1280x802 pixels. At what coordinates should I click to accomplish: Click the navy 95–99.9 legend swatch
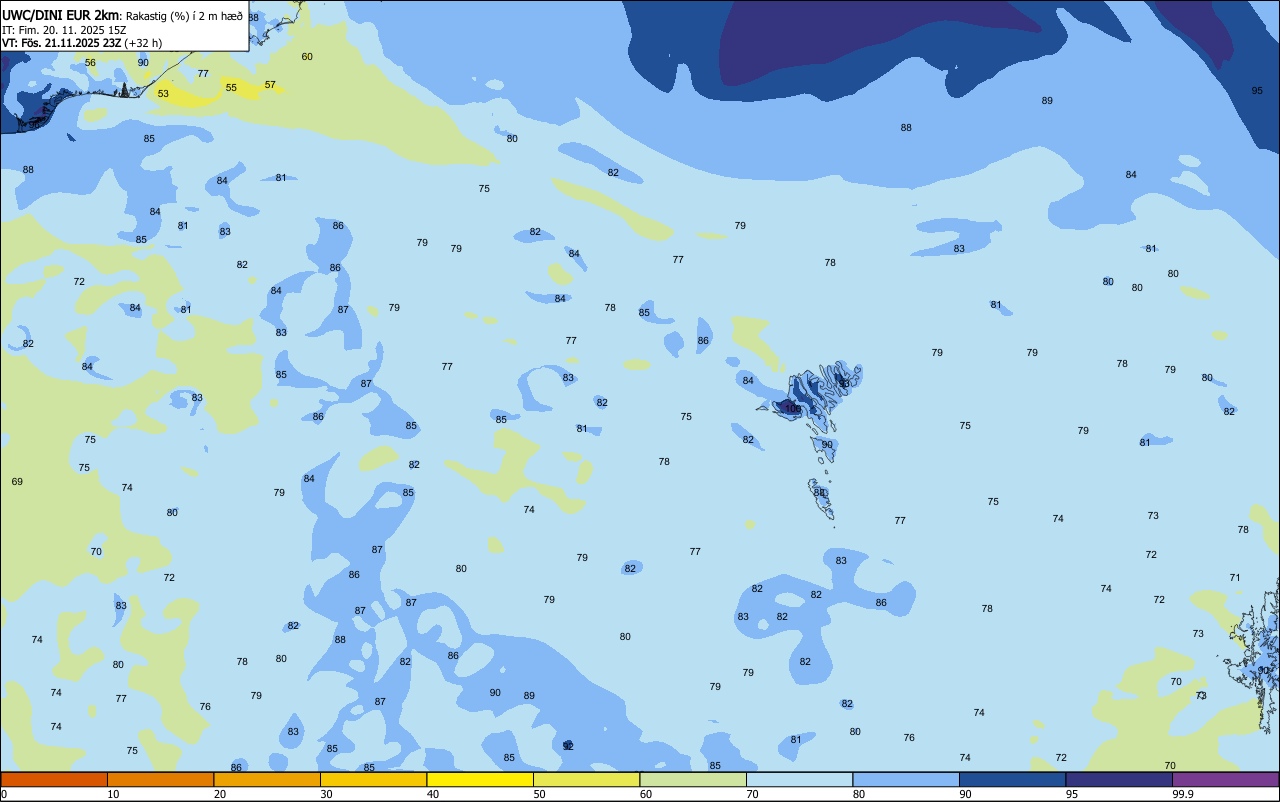click(x=1119, y=779)
